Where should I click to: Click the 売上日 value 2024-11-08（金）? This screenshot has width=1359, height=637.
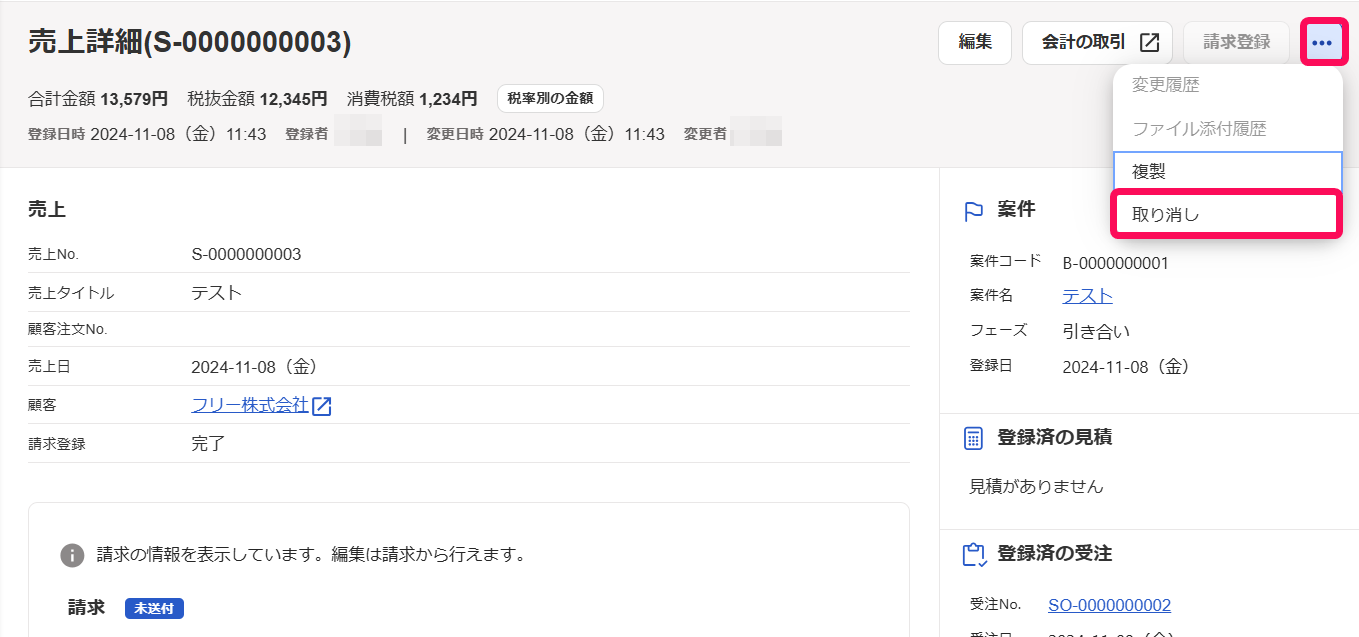pyautogui.click(x=259, y=367)
